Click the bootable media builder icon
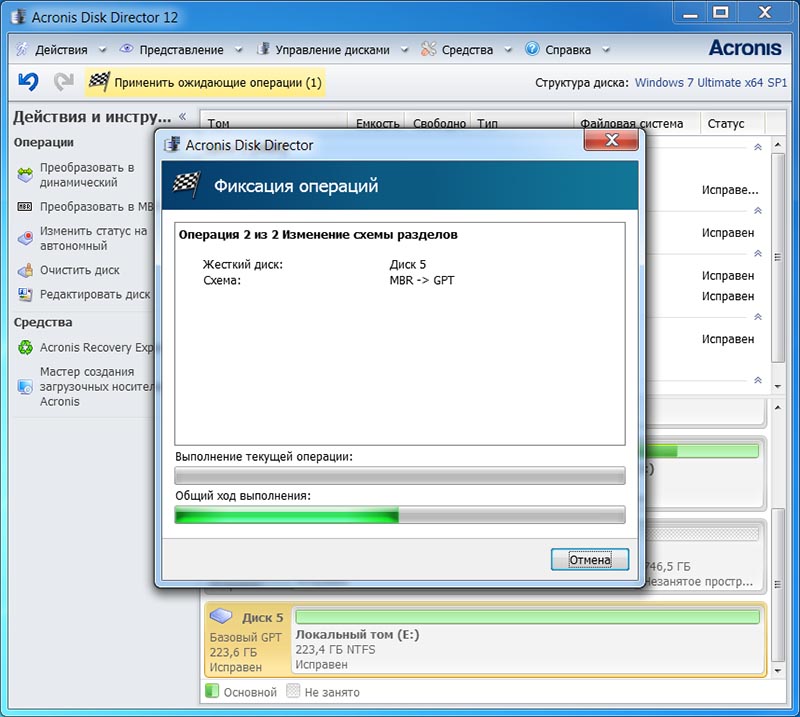Image resolution: width=800 pixels, height=717 pixels. 25,386
